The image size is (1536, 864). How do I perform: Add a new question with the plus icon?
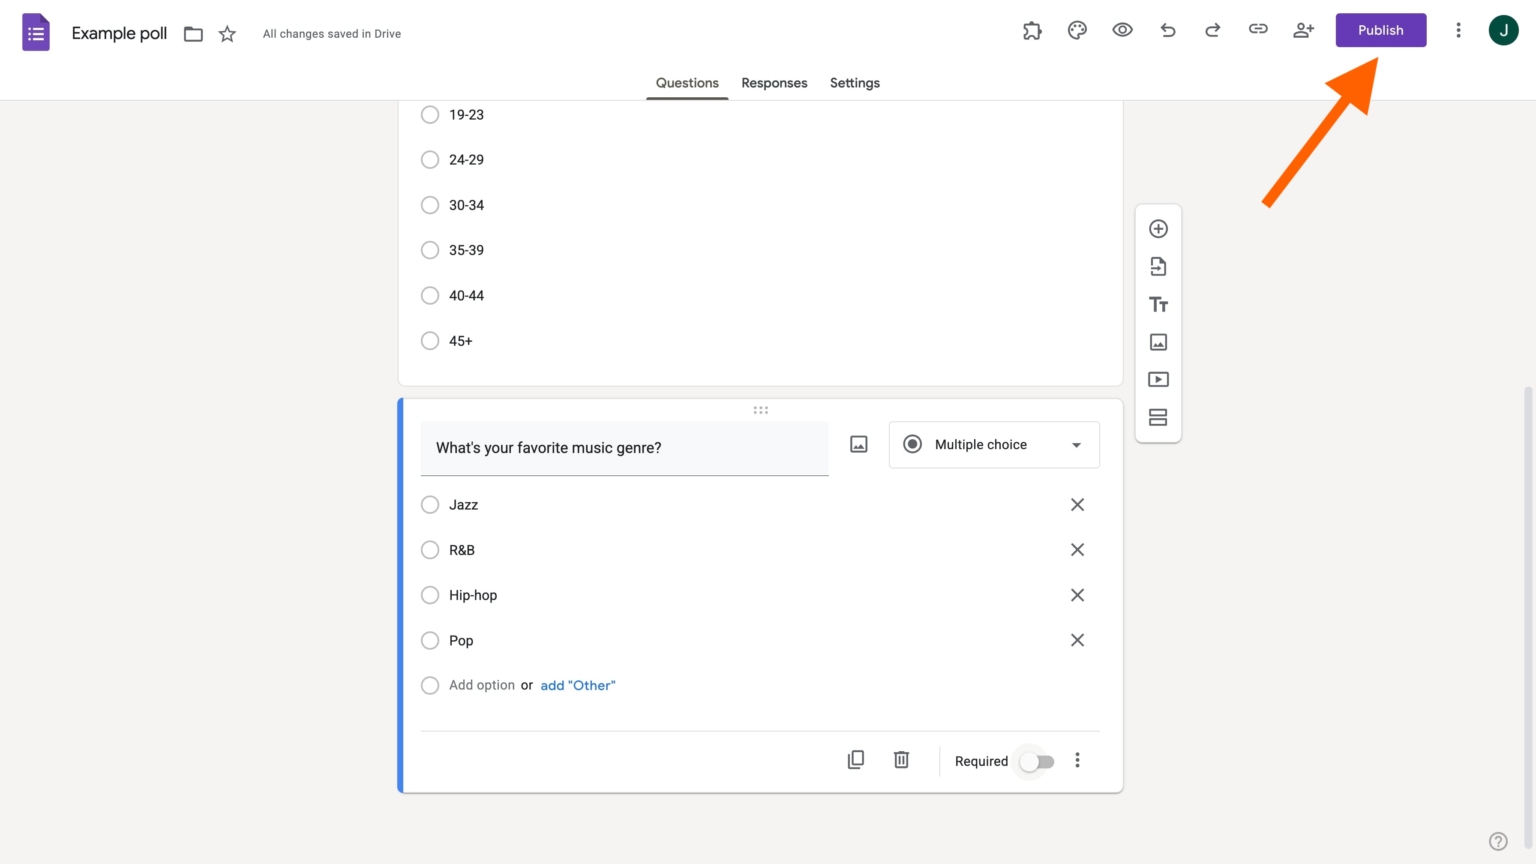[x=1158, y=228]
